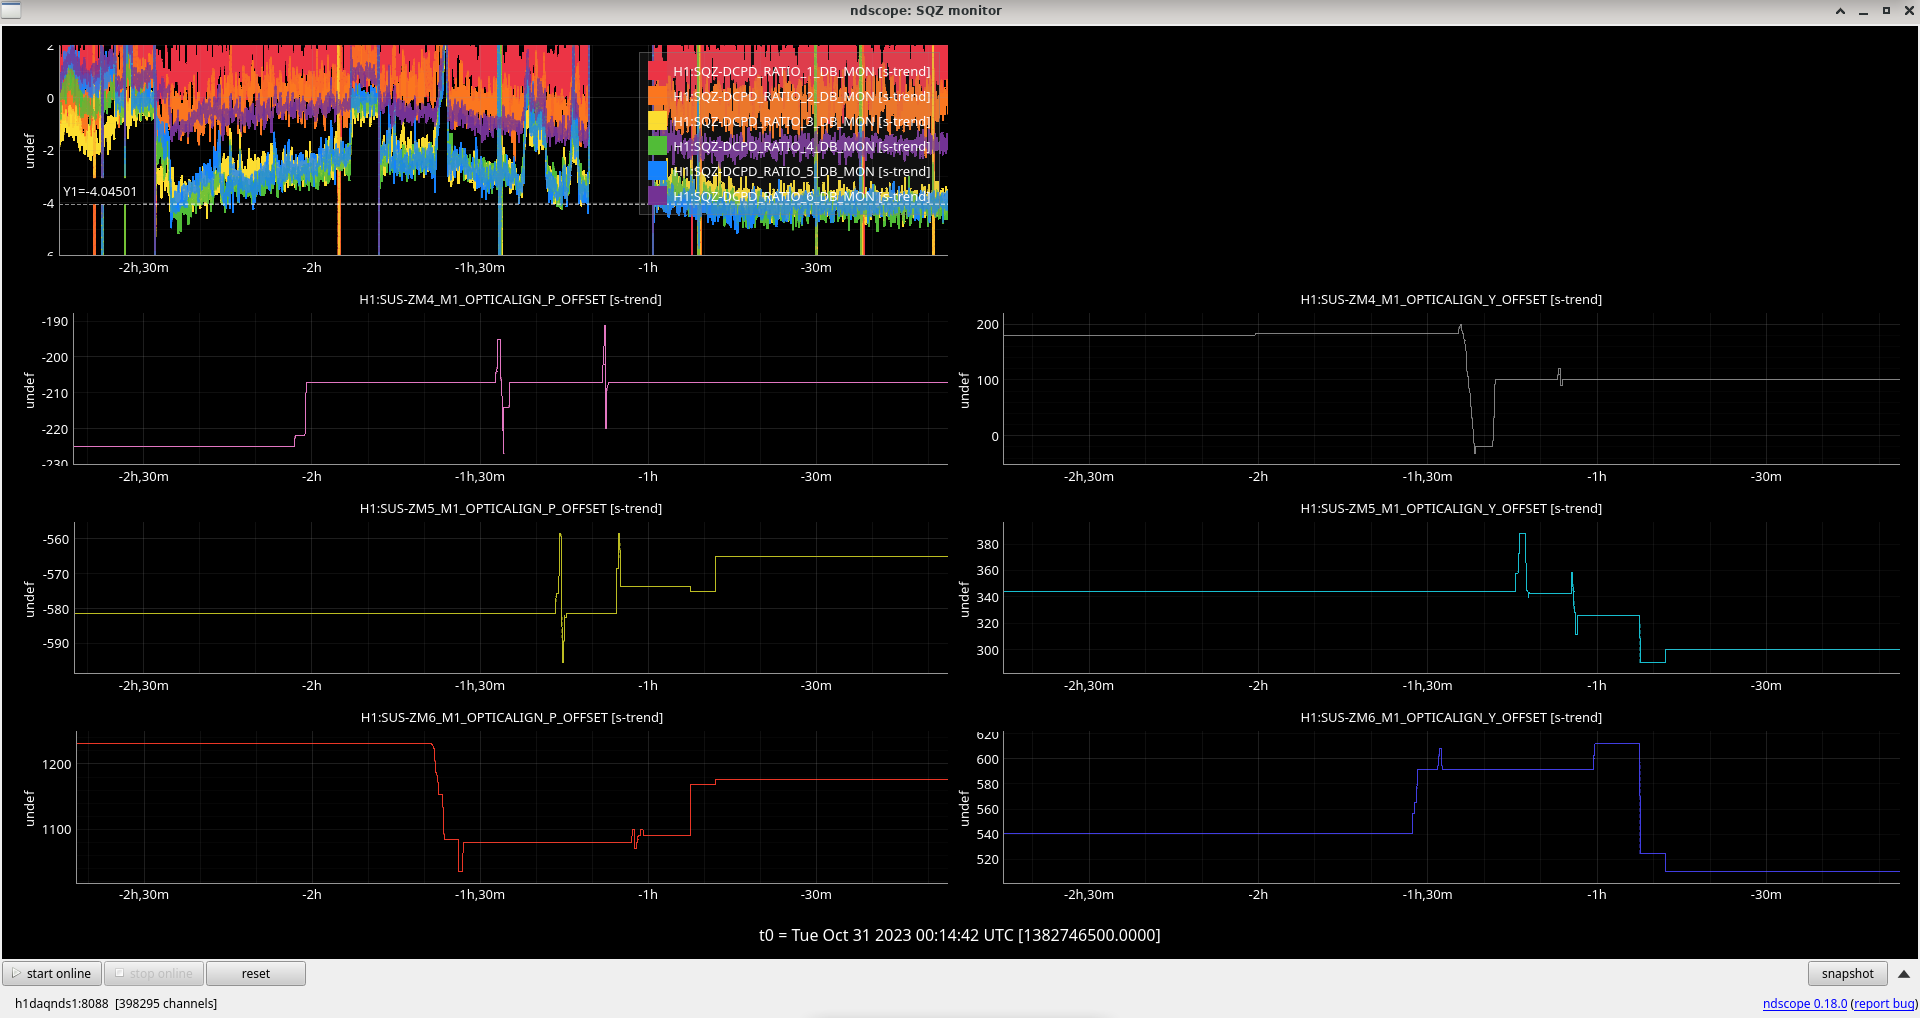Click the purple RATIO_6_DB_MON legend swatch
The height and width of the screenshot is (1018, 1920).
click(657, 196)
